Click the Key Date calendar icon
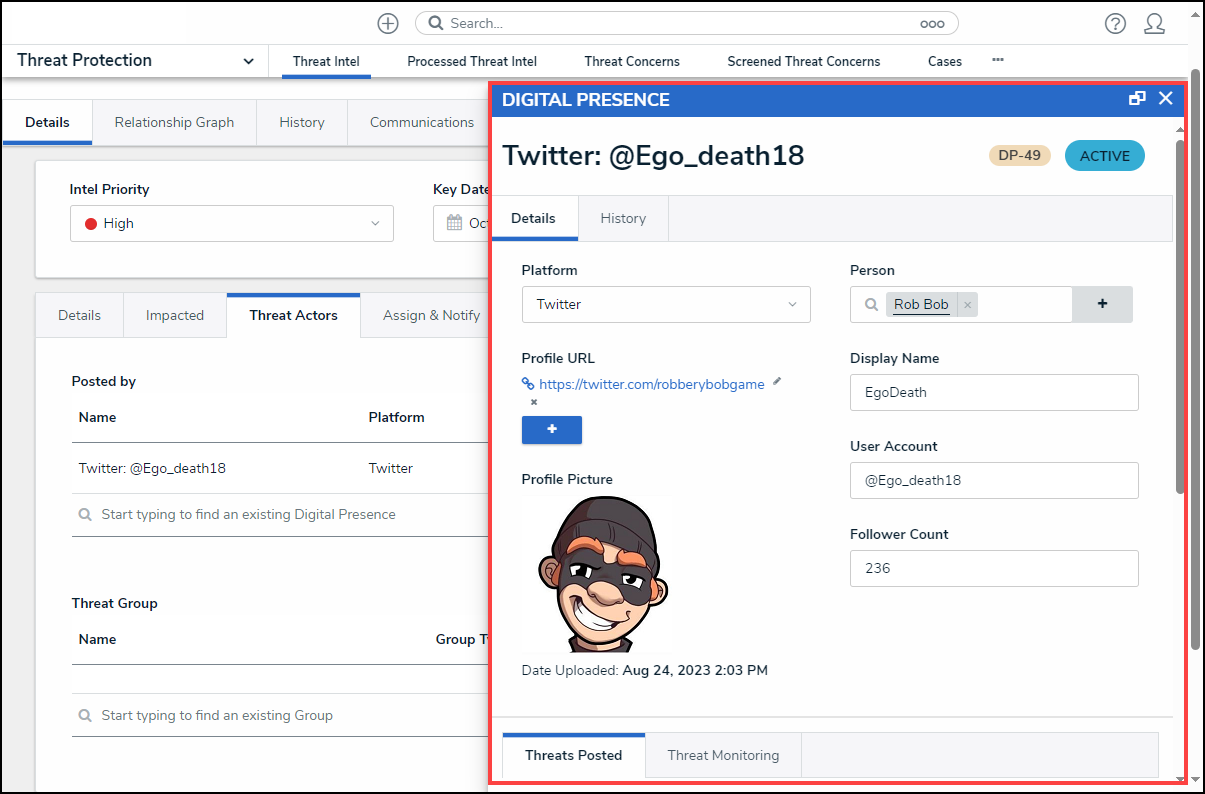The width and height of the screenshot is (1205, 794). (x=454, y=223)
